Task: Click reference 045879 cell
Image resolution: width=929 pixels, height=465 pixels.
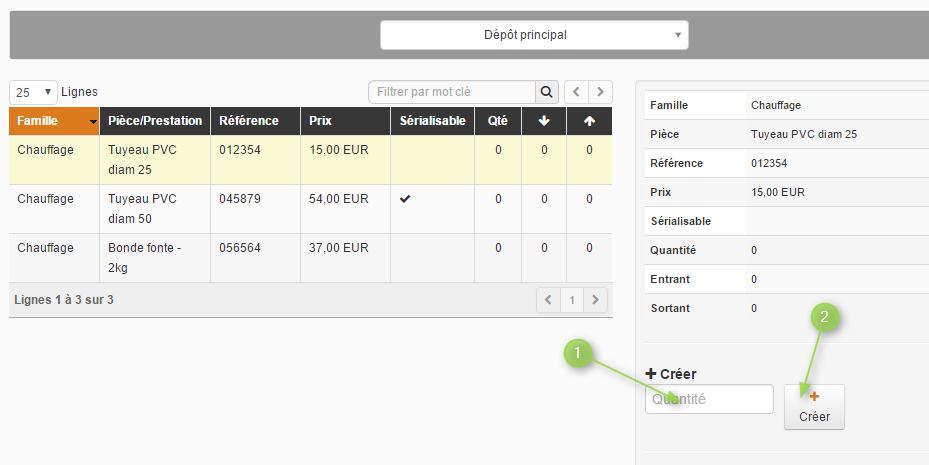Action: 255,209
